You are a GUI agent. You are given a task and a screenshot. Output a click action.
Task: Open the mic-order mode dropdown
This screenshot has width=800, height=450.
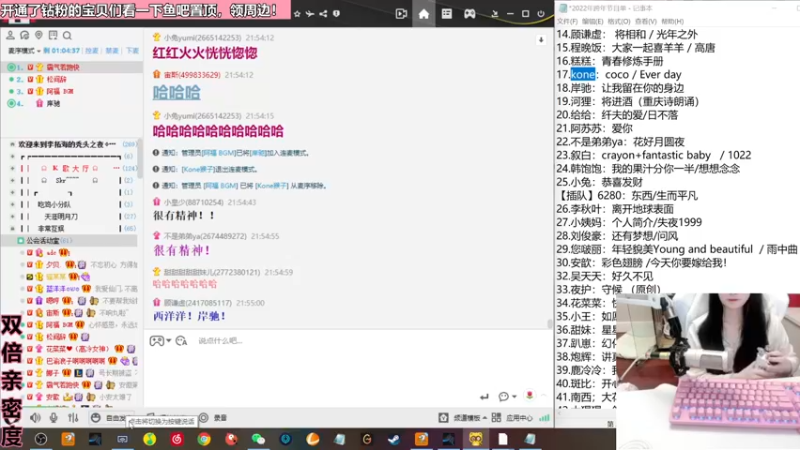(x=24, y=51)
